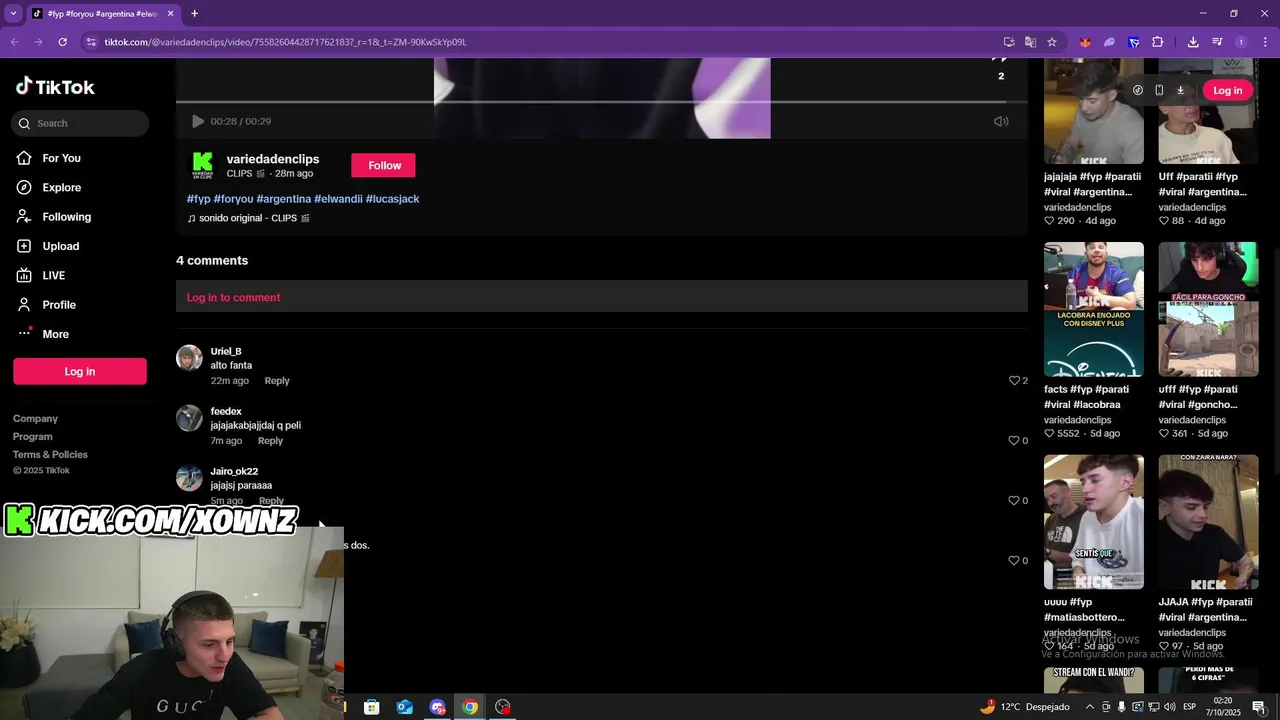Open the MetaMask fox extension
1280x720 pixels.
[x=1085, y=42]
